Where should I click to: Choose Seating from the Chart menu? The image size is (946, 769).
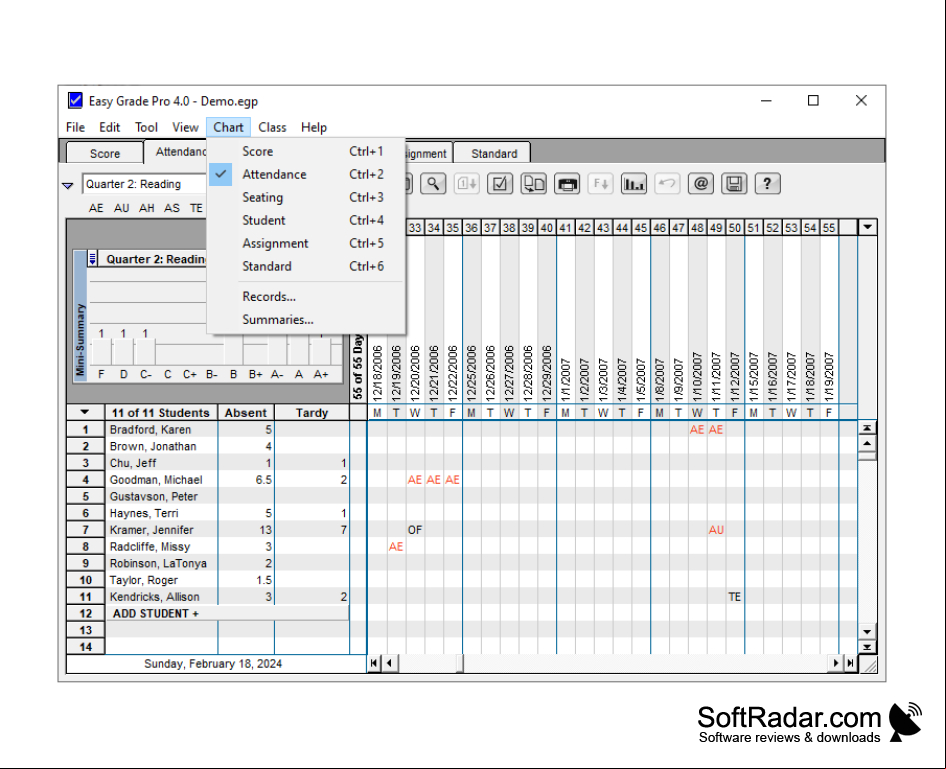tap(306, 197)
